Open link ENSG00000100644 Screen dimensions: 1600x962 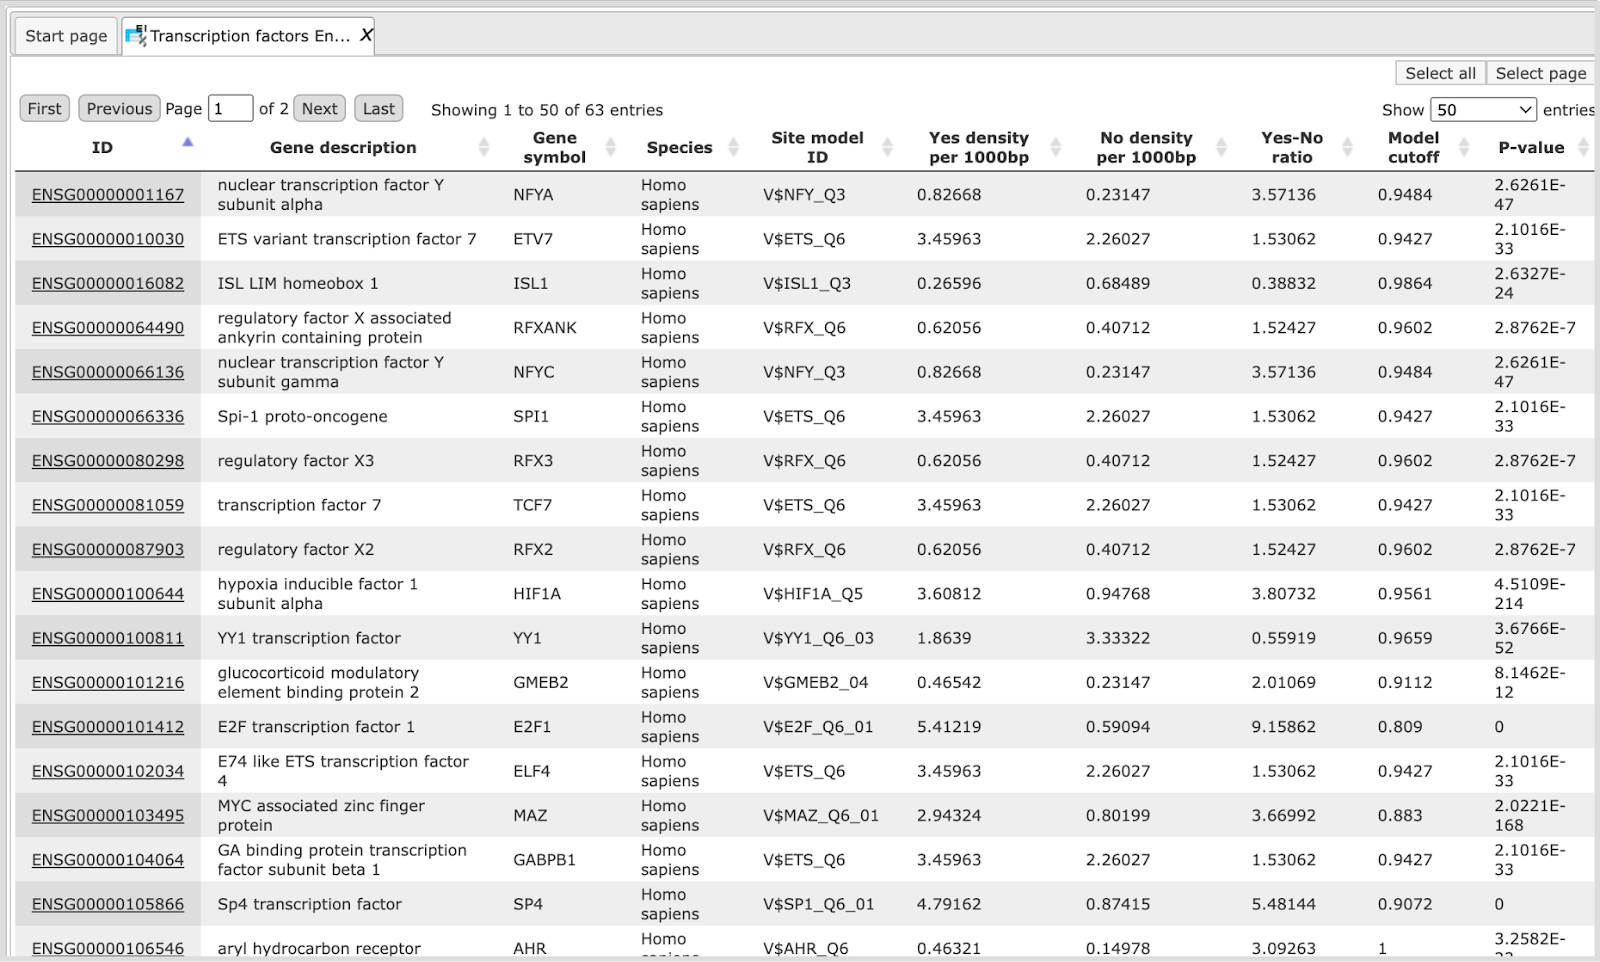point(108,594)
